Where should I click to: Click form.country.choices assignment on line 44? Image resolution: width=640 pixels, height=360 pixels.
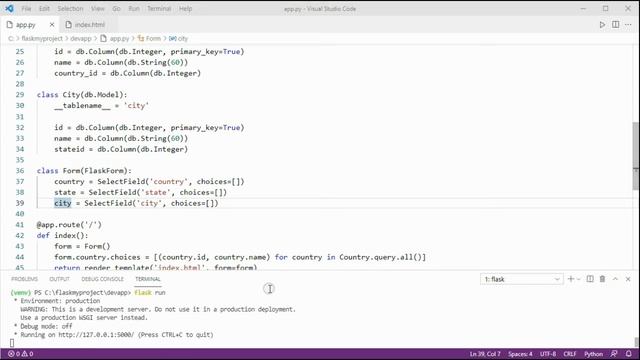[240, 257]
